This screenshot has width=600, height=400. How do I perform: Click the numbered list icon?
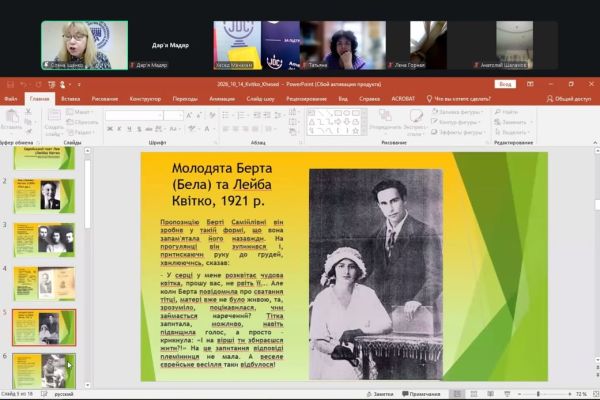(242, 115)
